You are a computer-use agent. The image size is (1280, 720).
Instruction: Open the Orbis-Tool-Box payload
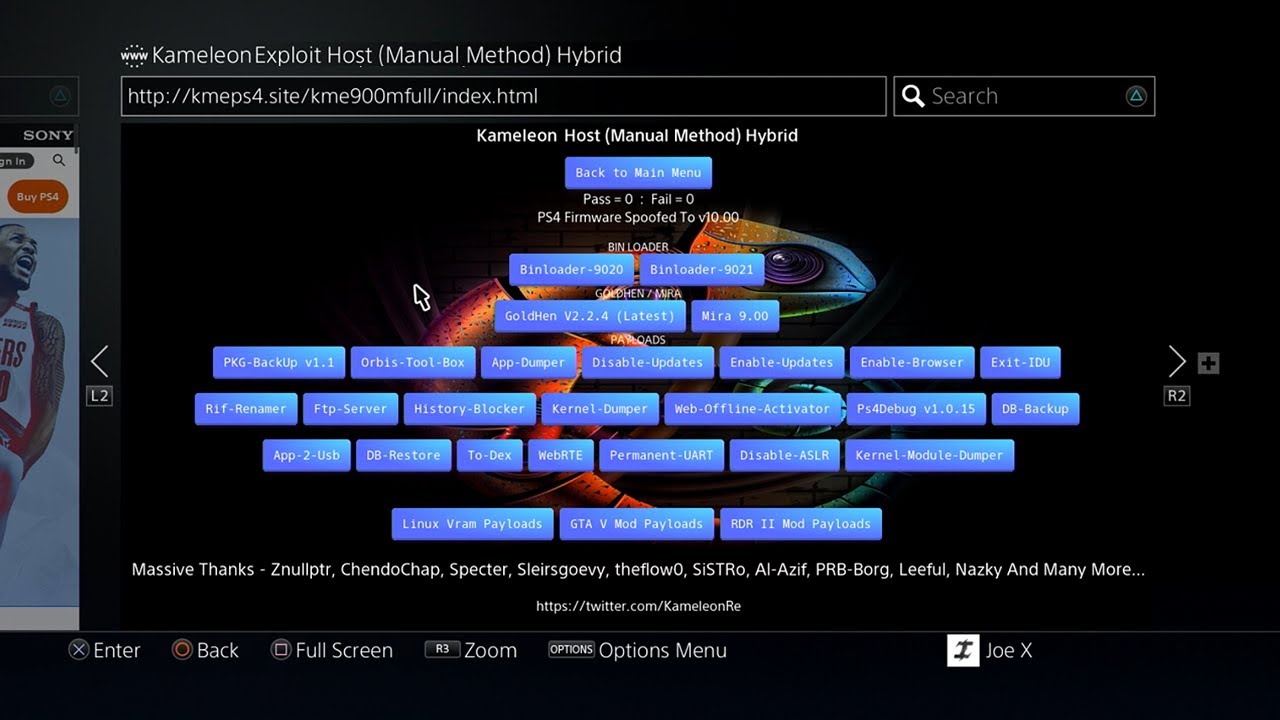[x=413, y=362]
